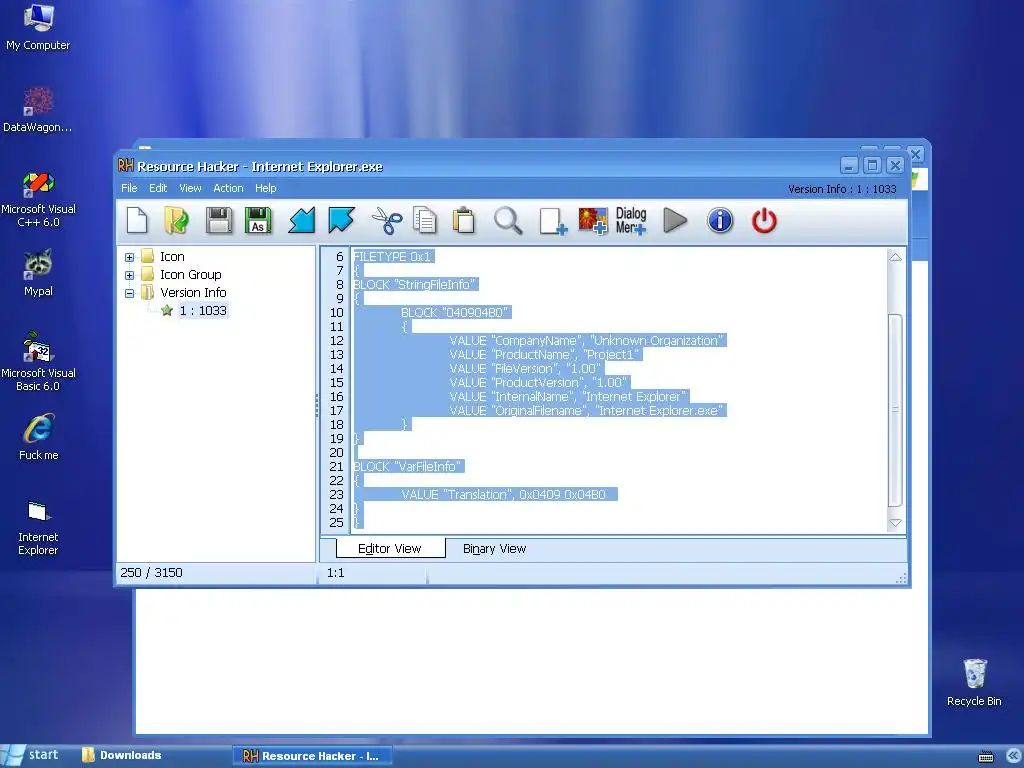Switch to the Editor View tab
Image resolution: width=1024 pixels, height=768 pixels.
(x=390, y=549)
